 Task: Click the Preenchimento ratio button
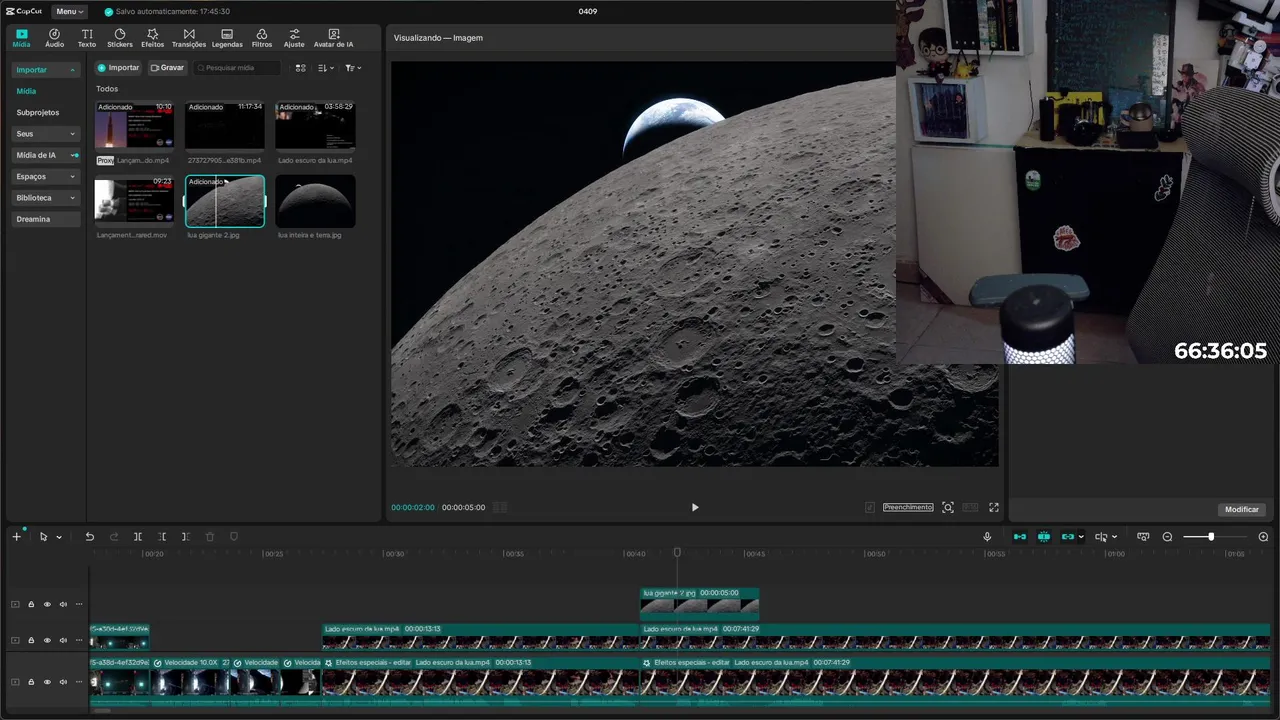coord(908,507)
